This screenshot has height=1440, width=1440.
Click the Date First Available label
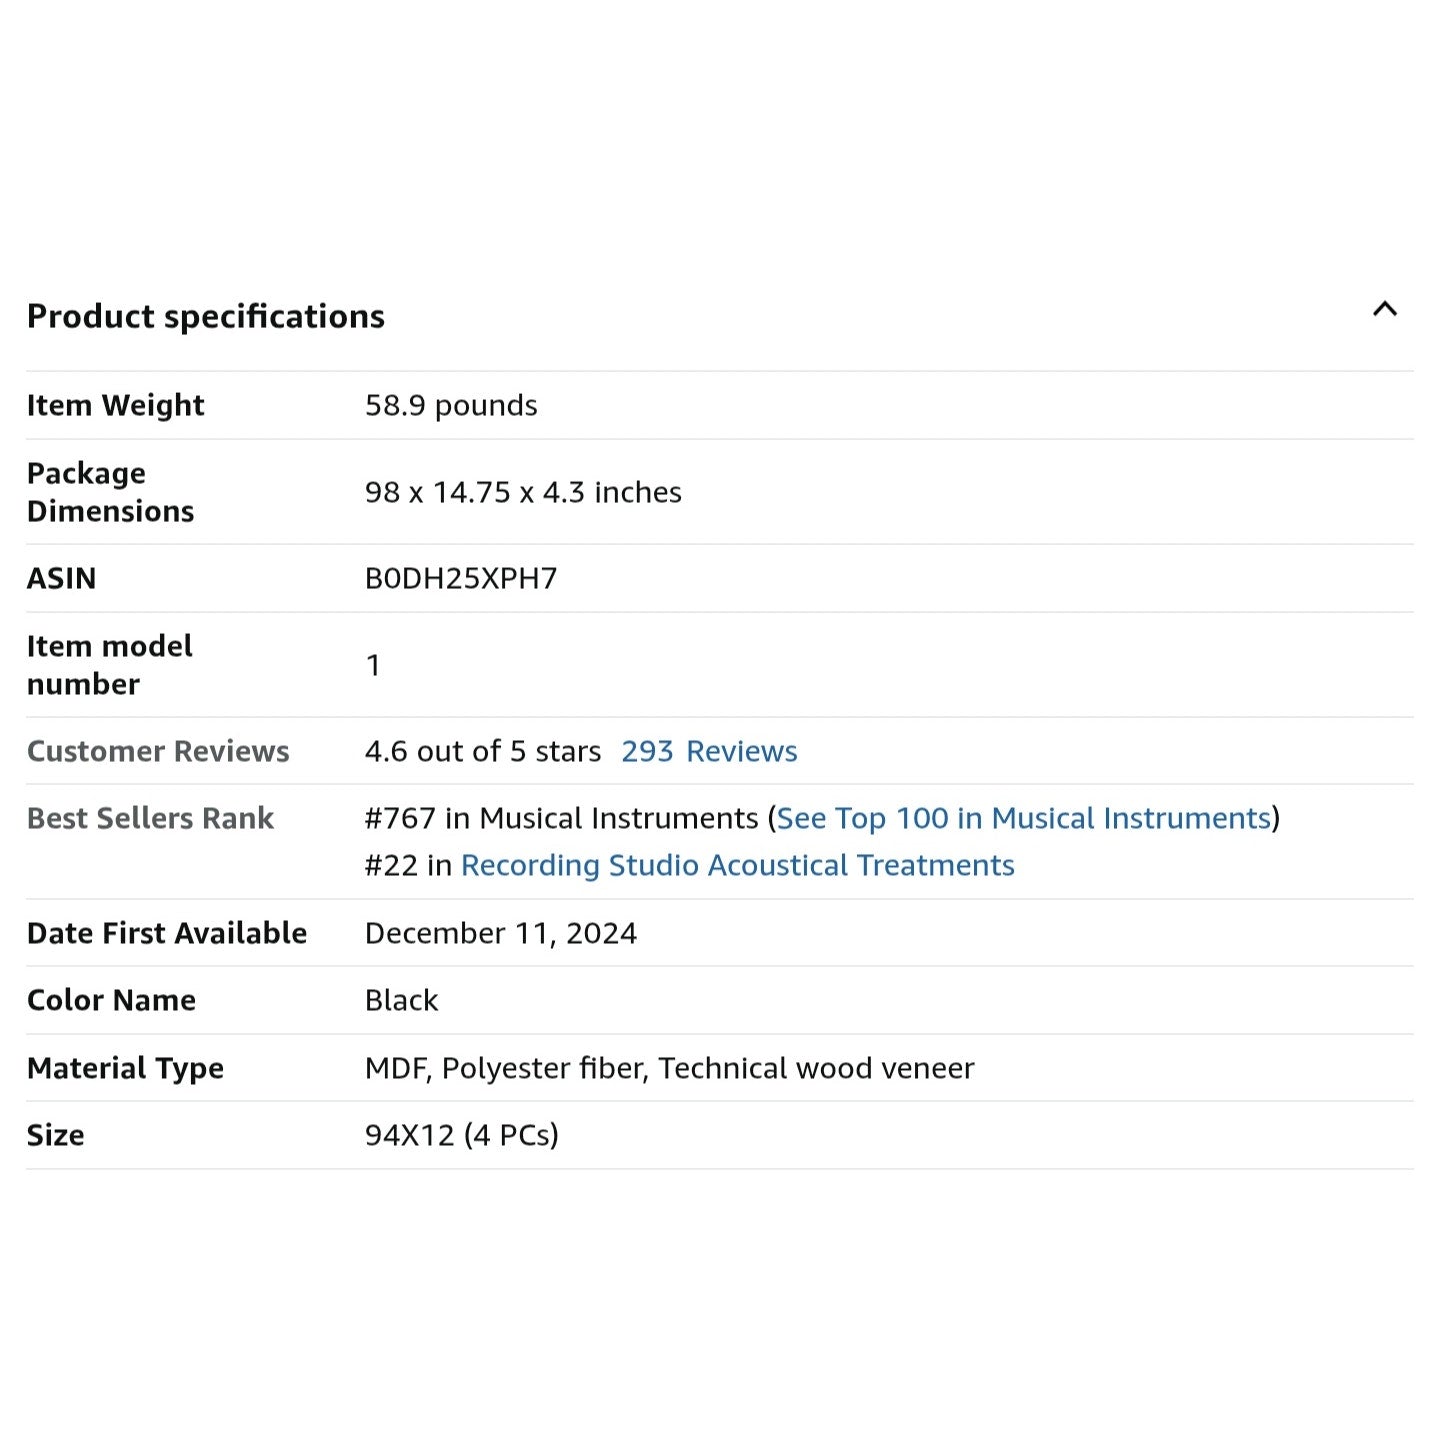coord(167,933)
